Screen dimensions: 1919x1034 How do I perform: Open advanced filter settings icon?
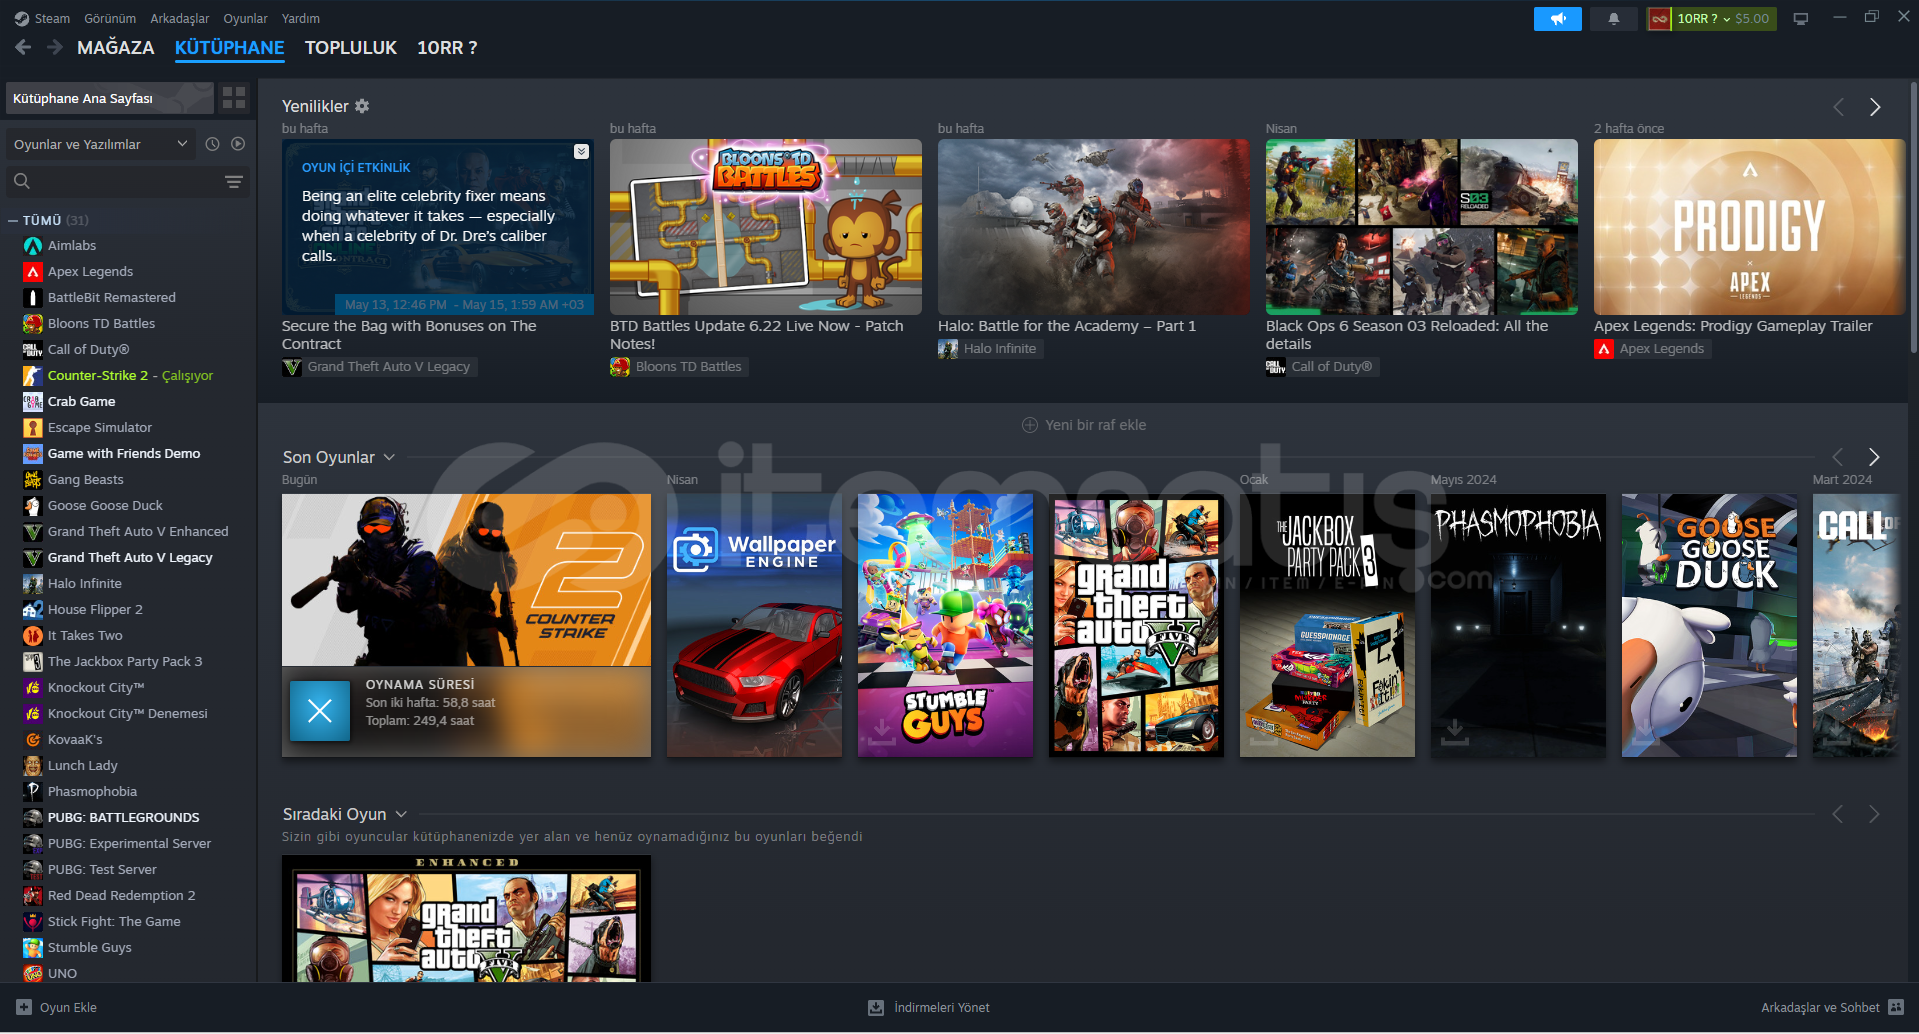pyautogui.click(x=234, y=181)
